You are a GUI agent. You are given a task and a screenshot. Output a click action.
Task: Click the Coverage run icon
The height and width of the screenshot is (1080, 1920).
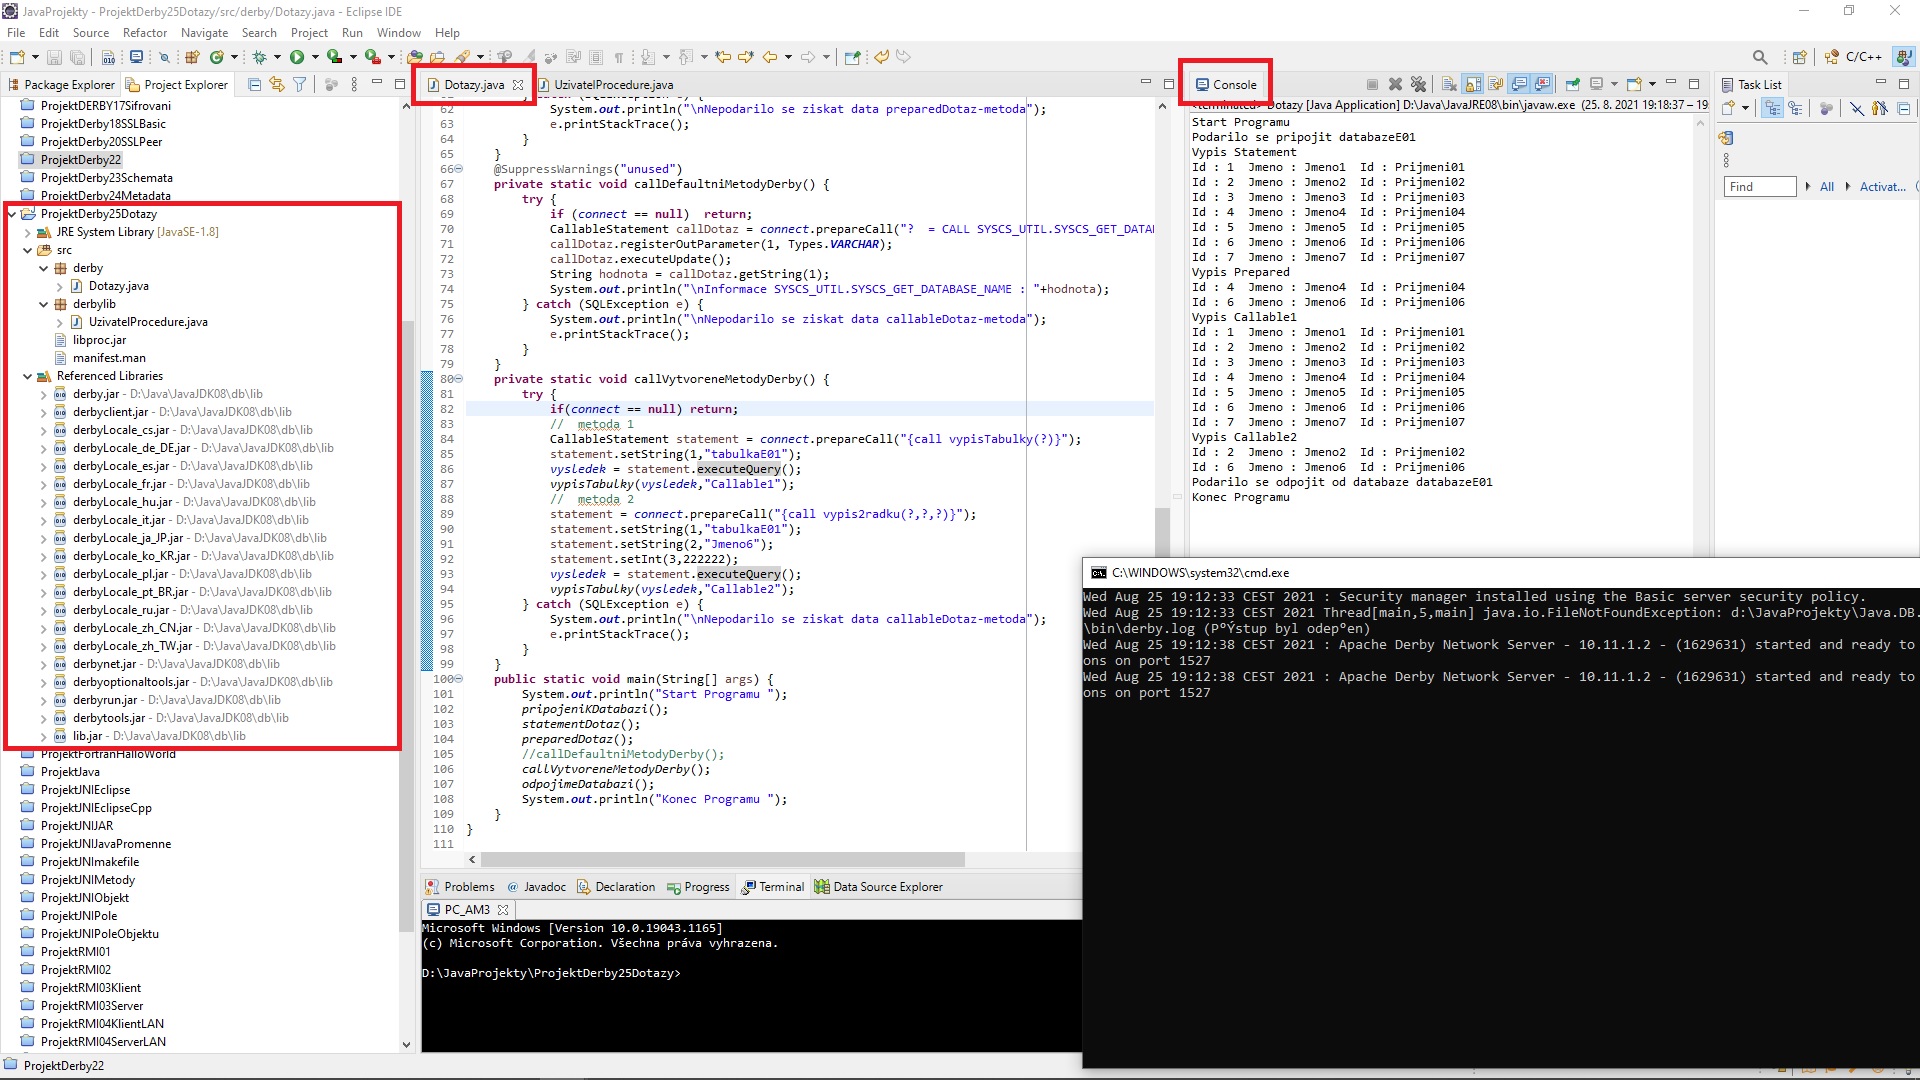(x=334, y=57)
